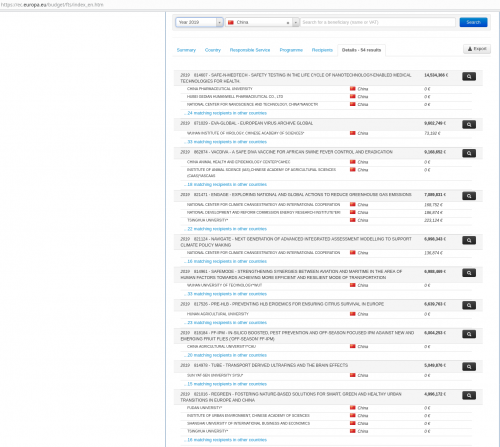Select the FF-IPM fruit flies project row
The height and width of the screenshot is (447, 500).
328,336
